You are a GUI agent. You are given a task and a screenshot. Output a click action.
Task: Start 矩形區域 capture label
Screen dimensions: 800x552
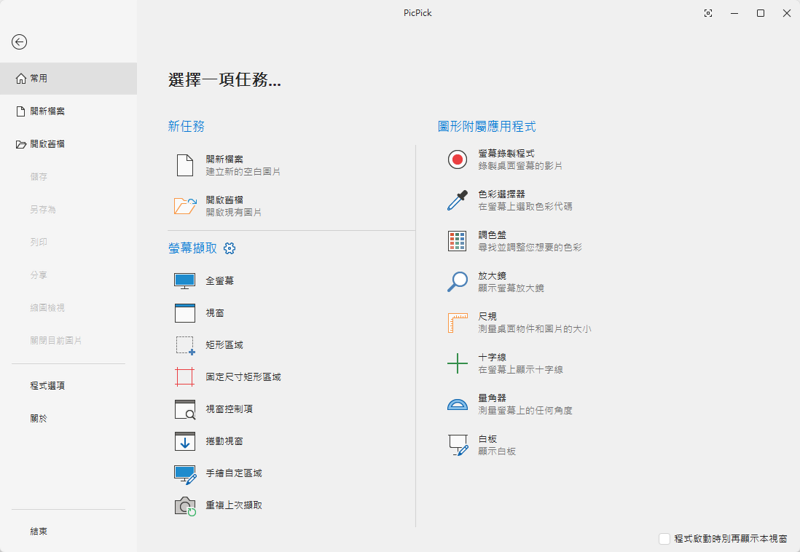tap(224, 345)
